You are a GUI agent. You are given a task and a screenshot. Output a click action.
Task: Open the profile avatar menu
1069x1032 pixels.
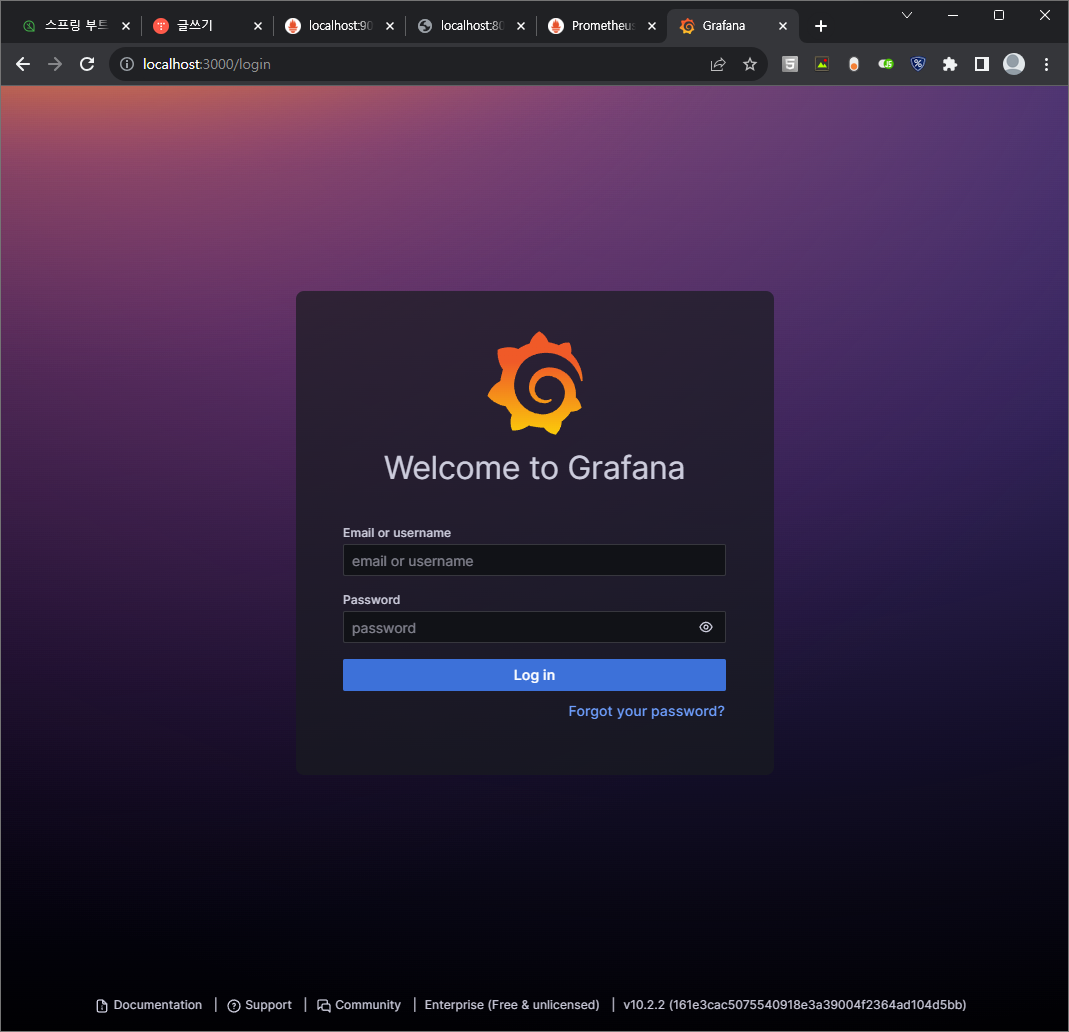pyautogui.click(x=1014, y=64)
